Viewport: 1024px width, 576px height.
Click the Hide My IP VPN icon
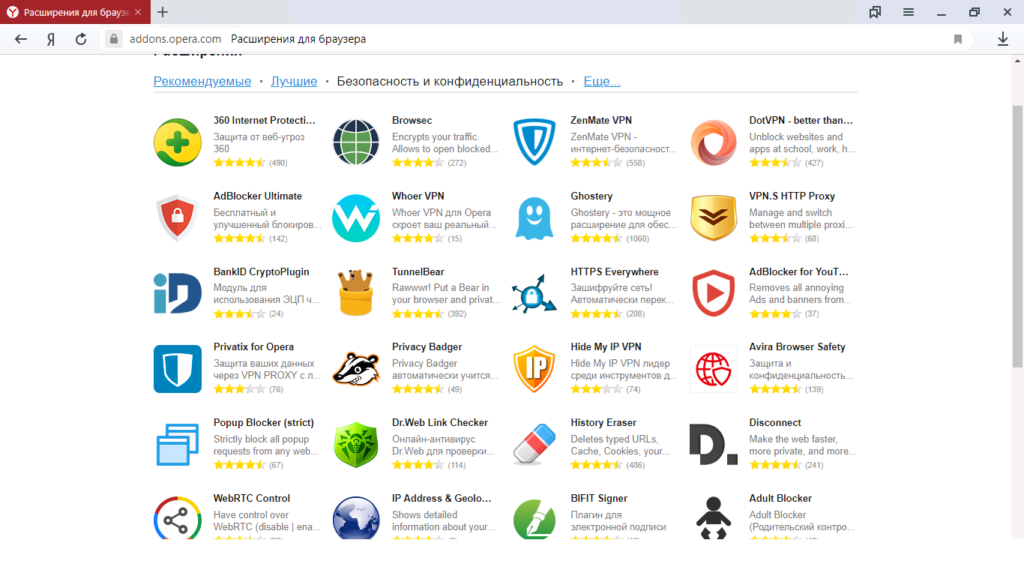click(x=534, y=369)
